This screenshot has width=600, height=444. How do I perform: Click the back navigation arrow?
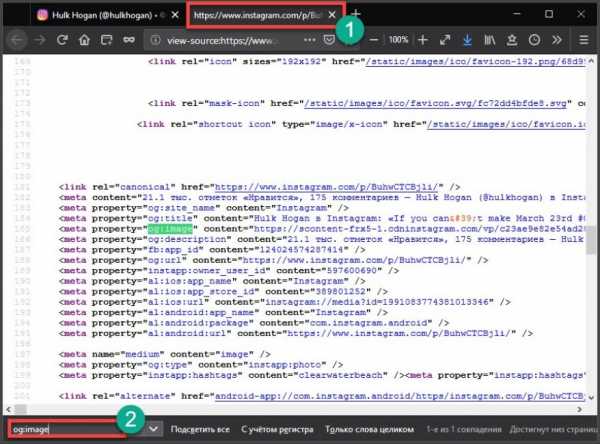coord(16,40)
